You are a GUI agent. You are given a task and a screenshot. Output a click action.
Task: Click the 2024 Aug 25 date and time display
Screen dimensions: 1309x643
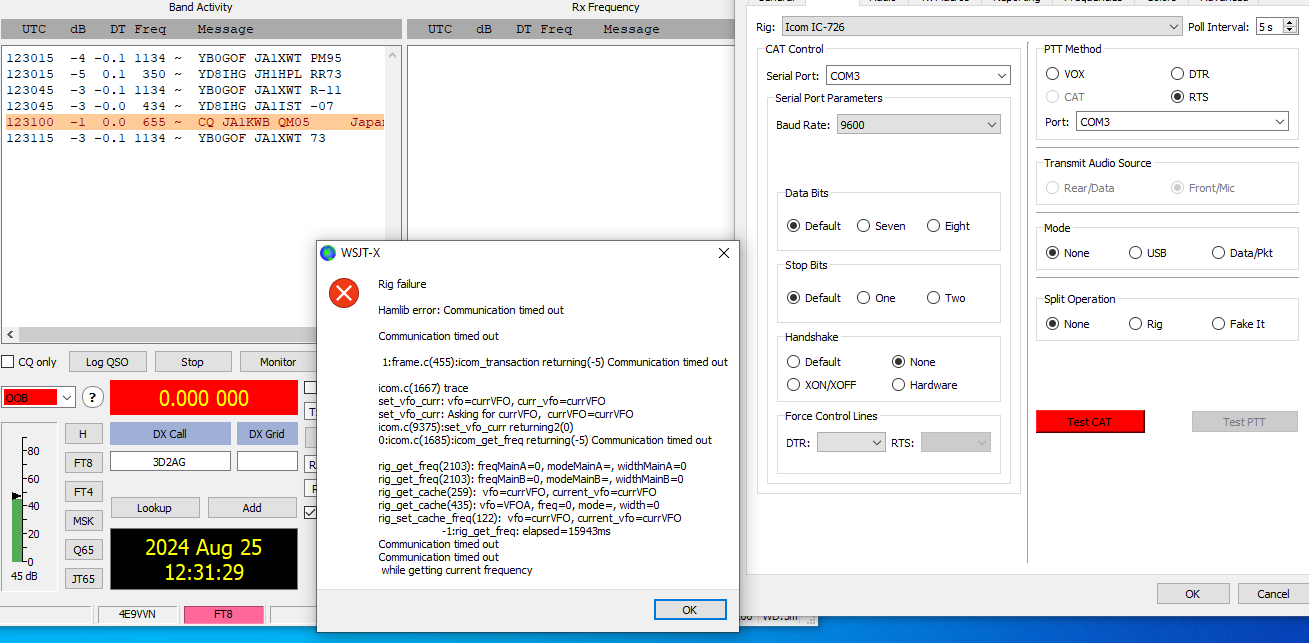(x=204, y=559)
